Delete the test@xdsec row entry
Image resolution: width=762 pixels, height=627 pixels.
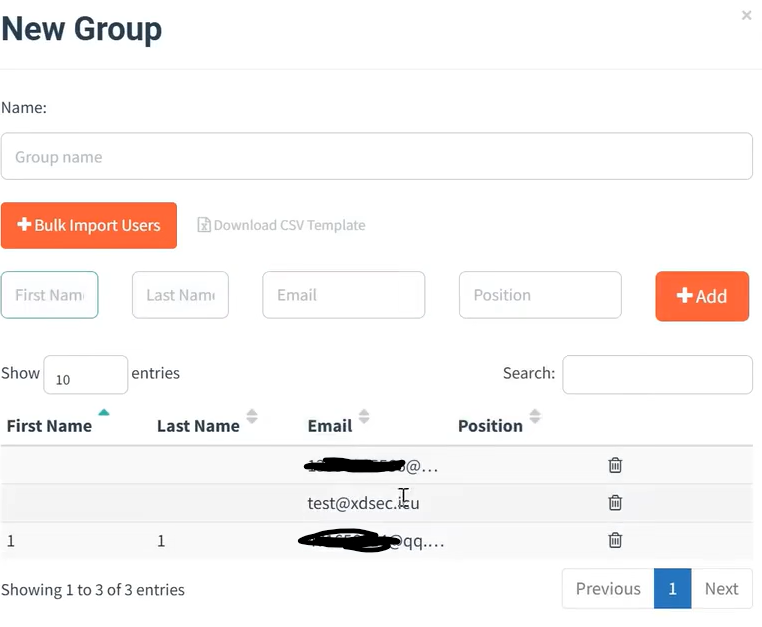tap(615, 503)
